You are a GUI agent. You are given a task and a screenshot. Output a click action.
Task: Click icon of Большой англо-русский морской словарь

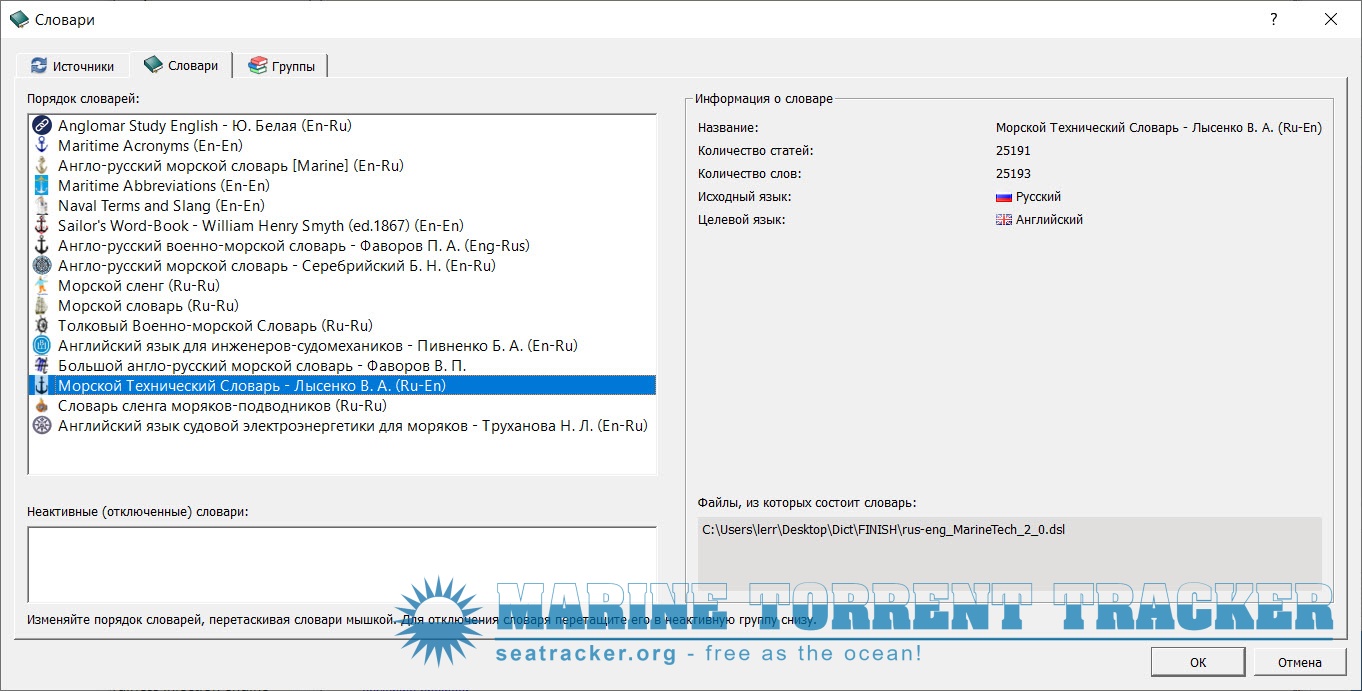coord(41,366)
